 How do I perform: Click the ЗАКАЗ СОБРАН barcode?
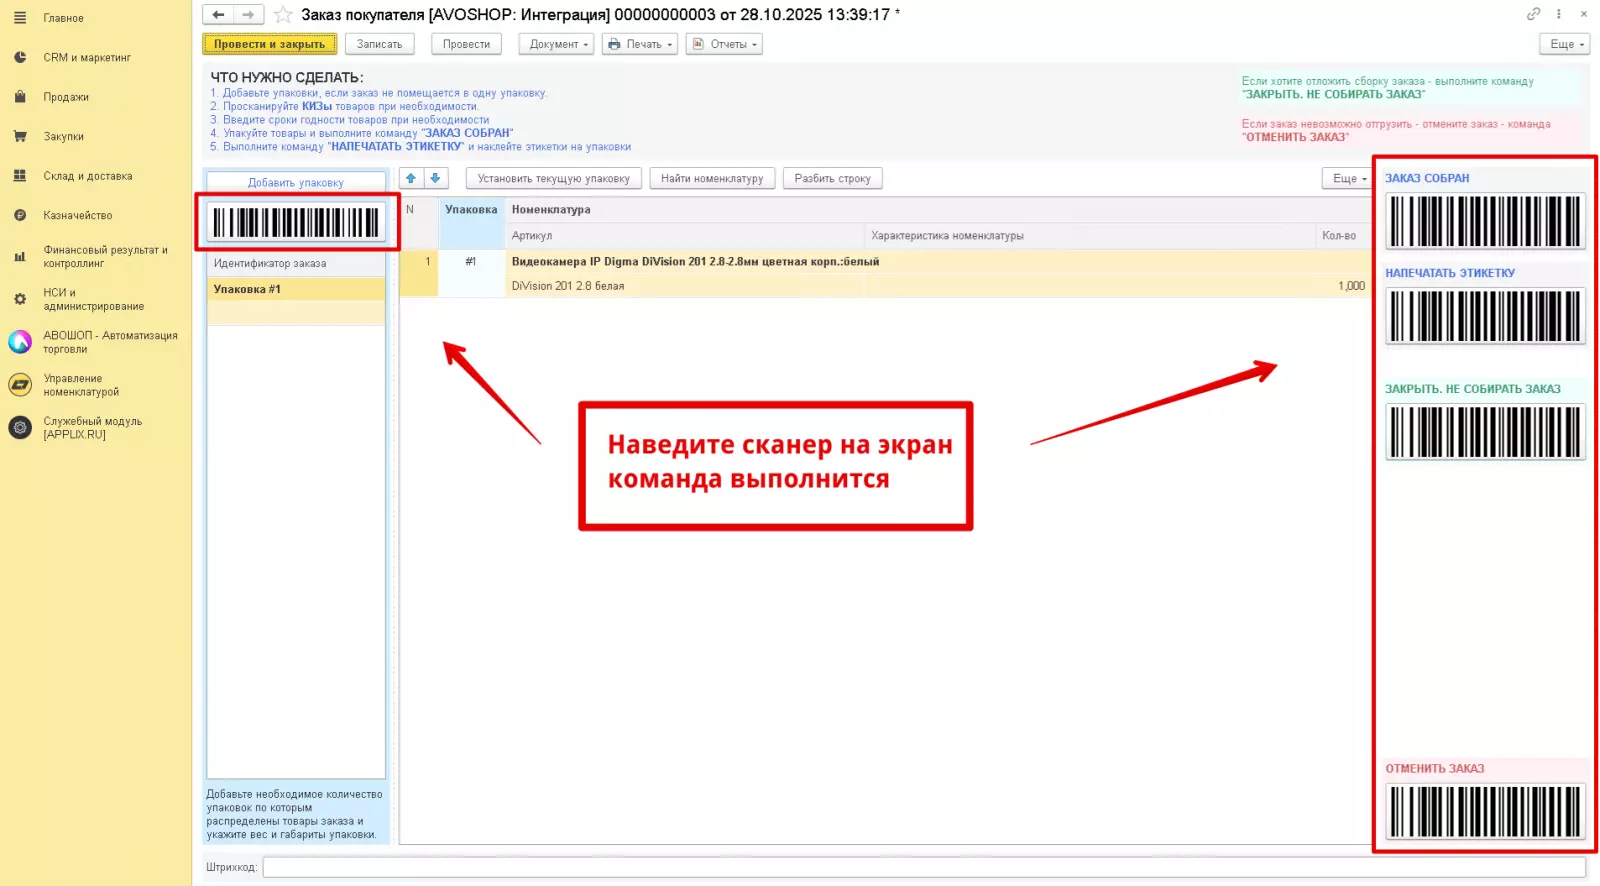1485,221
